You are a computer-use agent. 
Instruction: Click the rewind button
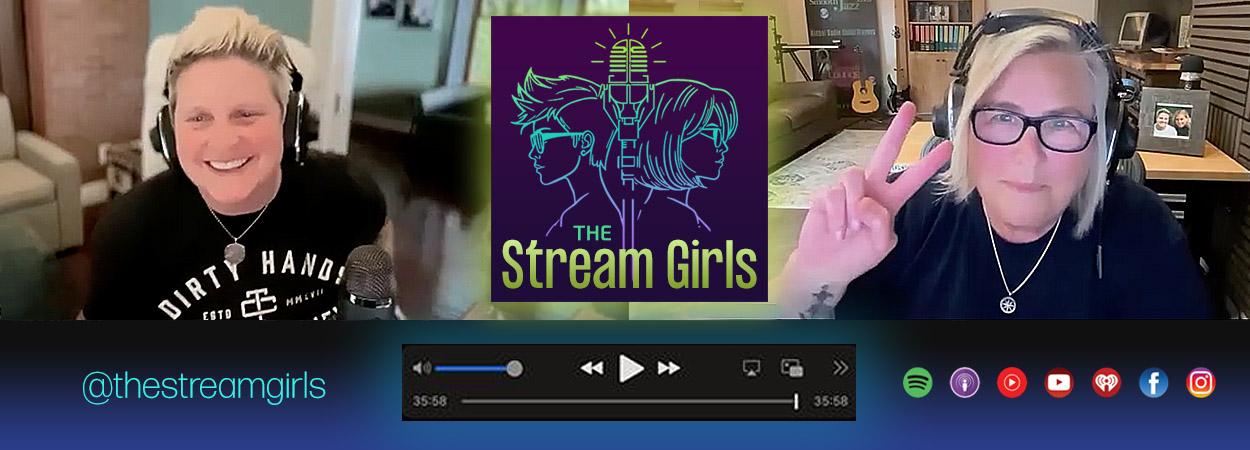coord(592,368)
